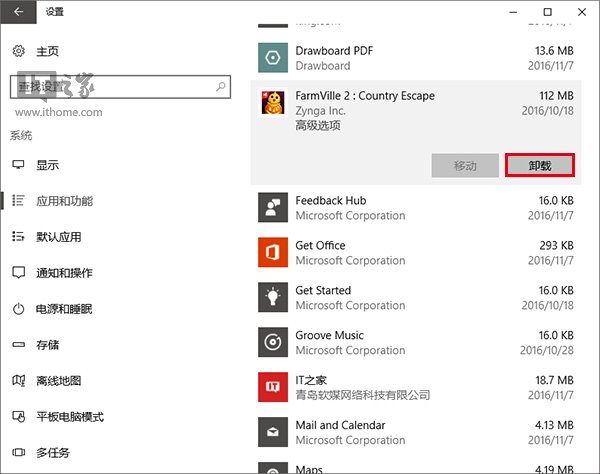Open 存储 settings page
This screenshot has width=600, height=474.
(47, 345)
